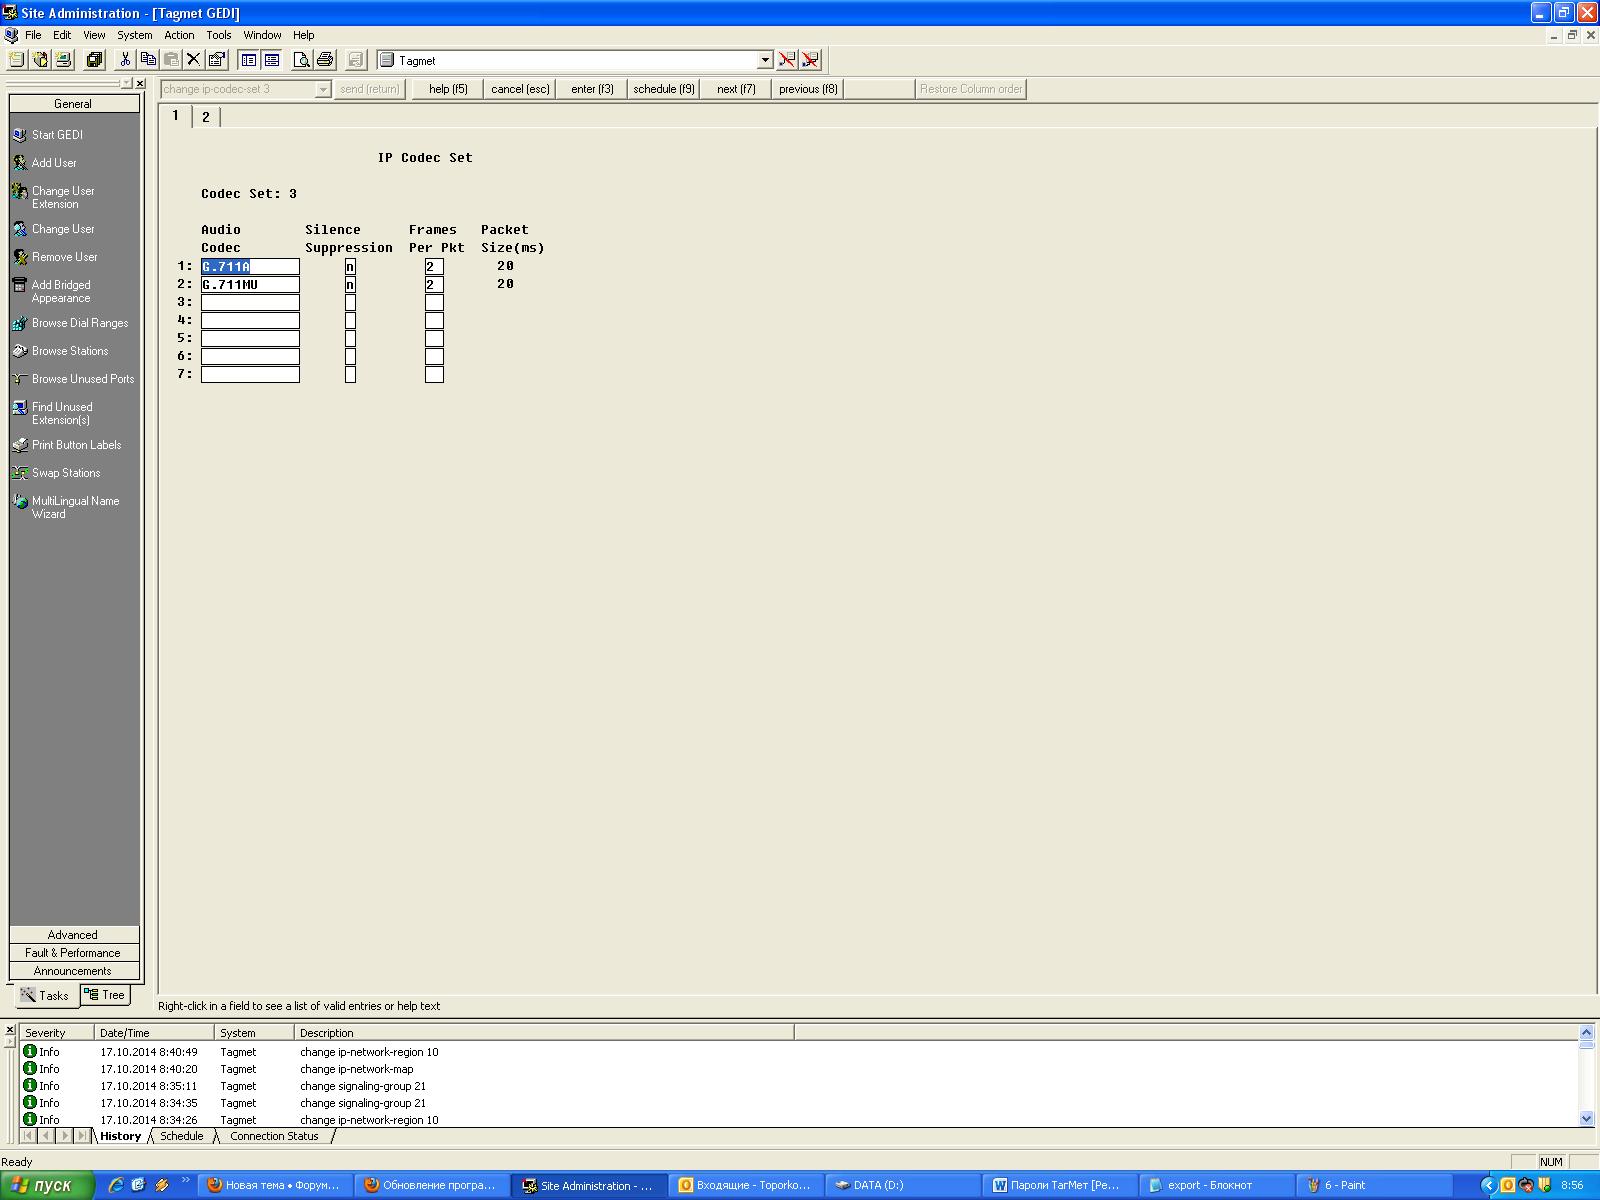Viewport: 1600px width, 1200px height.
Task: Click the stacked windows toolbar icon
Action: [x=94, y=60]
